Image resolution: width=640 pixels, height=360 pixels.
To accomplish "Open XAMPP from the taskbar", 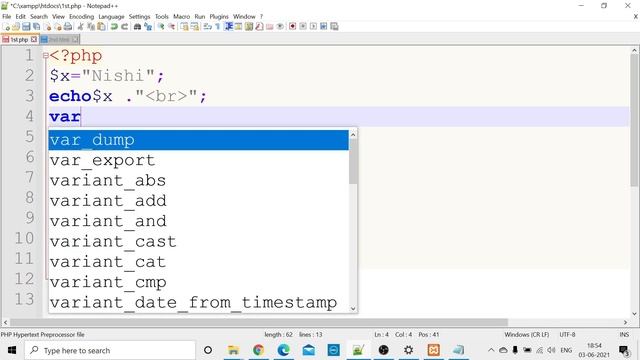I will 433,350.
